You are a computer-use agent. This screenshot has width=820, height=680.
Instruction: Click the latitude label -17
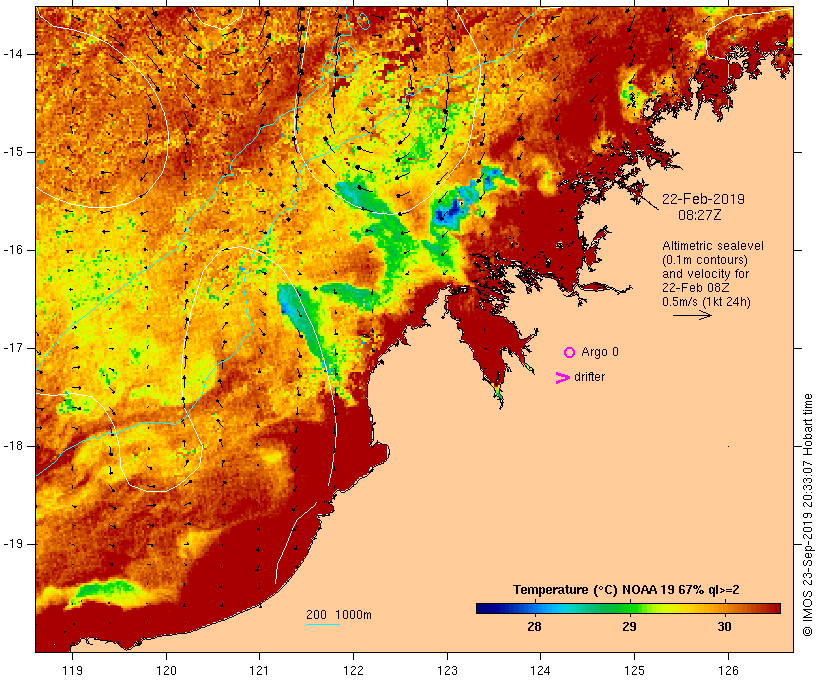13,348
